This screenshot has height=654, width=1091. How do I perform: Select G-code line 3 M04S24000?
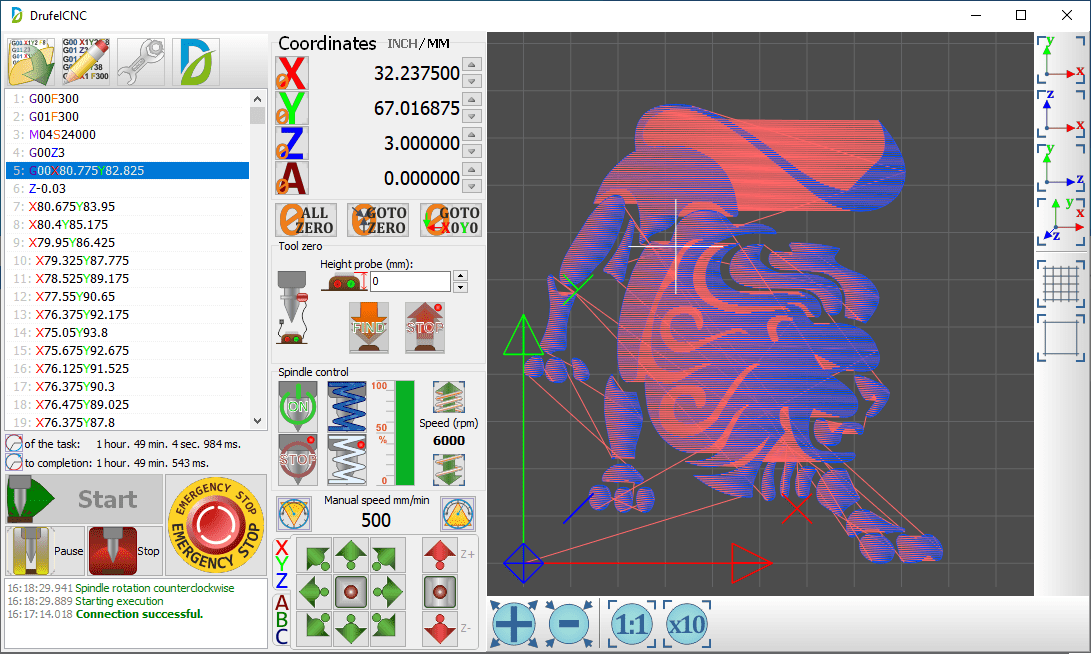(x=127, y=134)
